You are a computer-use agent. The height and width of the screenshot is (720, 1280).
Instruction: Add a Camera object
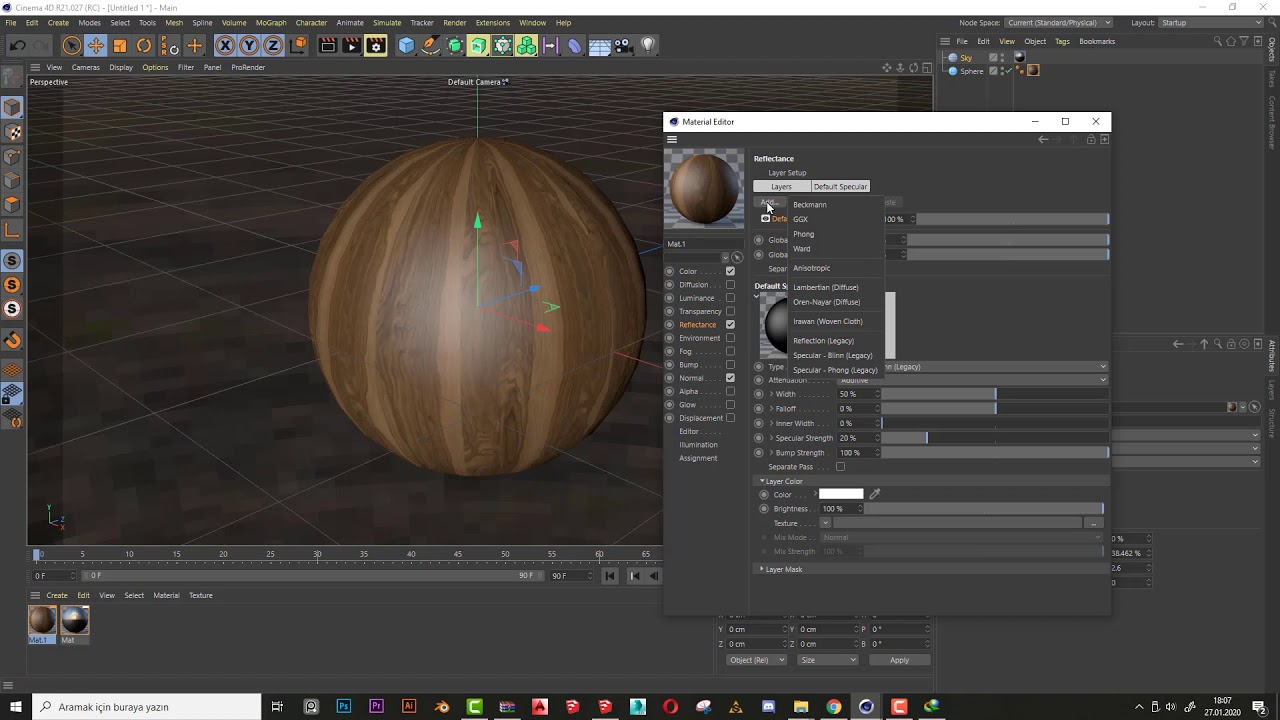pos(623,45)
